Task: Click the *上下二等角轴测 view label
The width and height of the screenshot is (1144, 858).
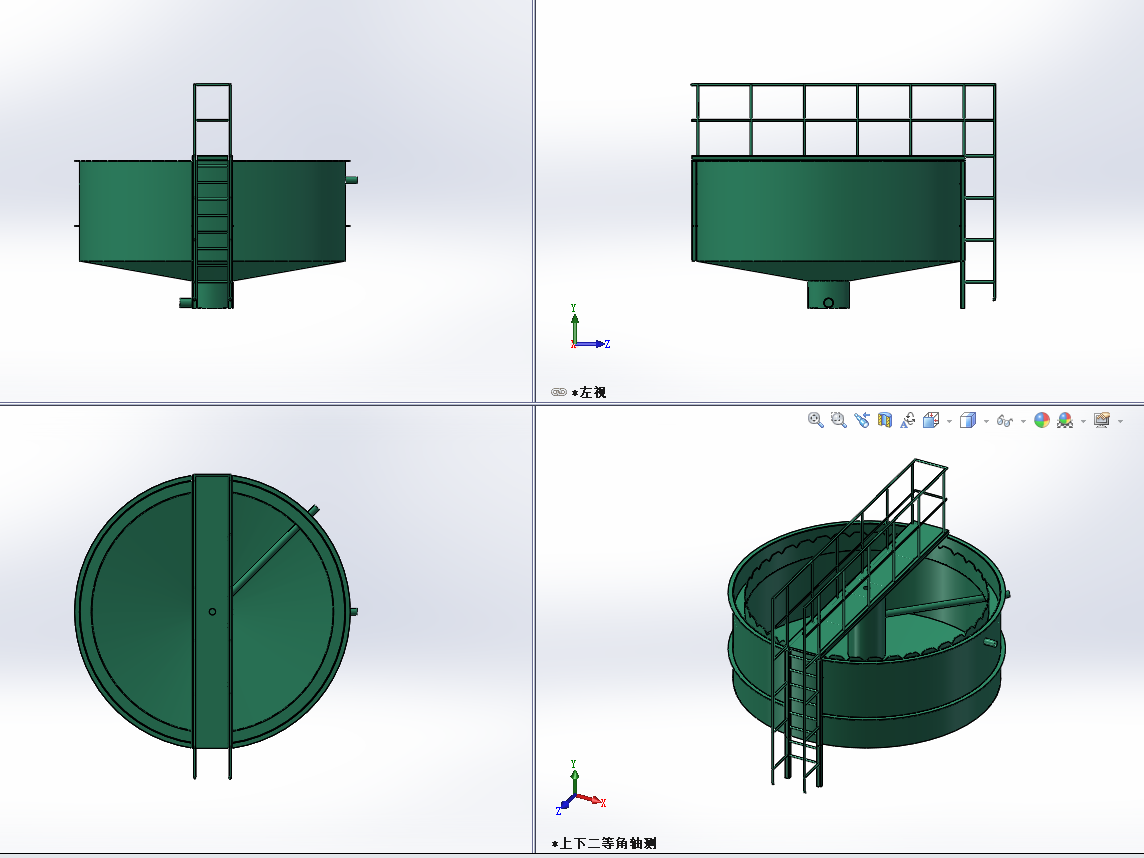Action: tap(604, 843)
